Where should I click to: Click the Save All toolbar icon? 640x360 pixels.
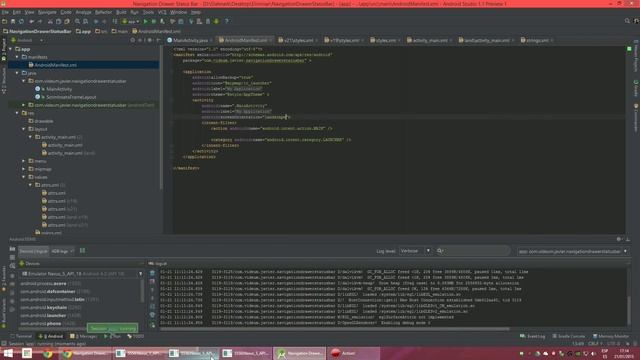point(13,21)
